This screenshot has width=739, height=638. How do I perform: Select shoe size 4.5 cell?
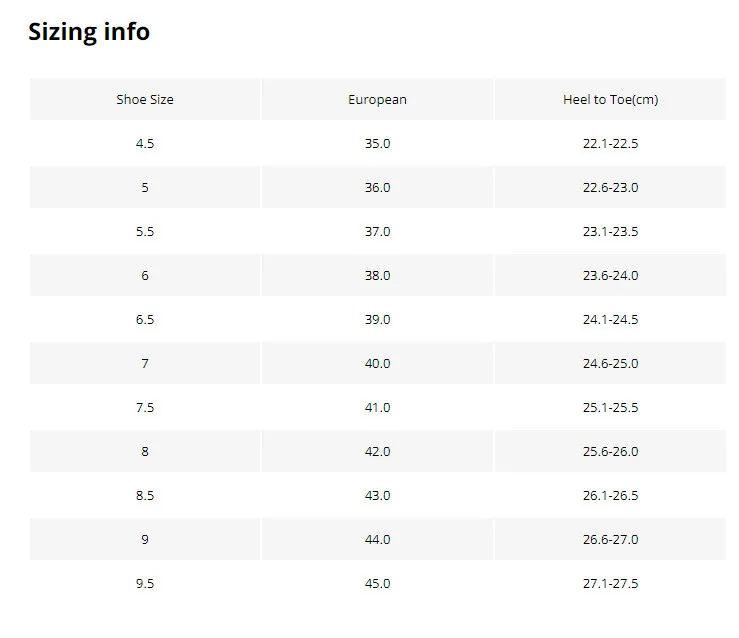145,144
